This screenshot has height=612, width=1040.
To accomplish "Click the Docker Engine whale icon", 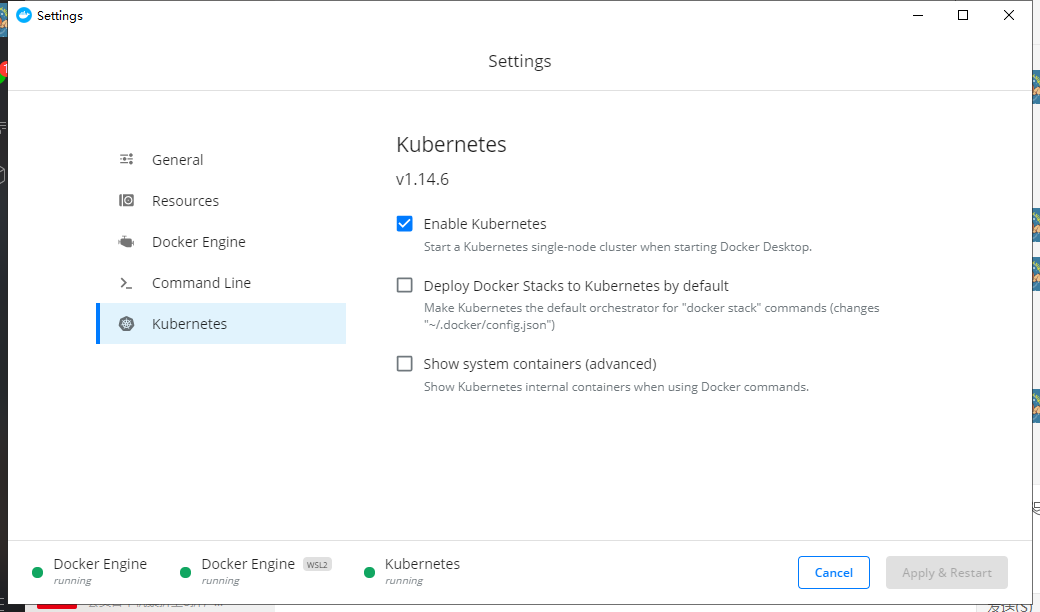I will point(126,242).
